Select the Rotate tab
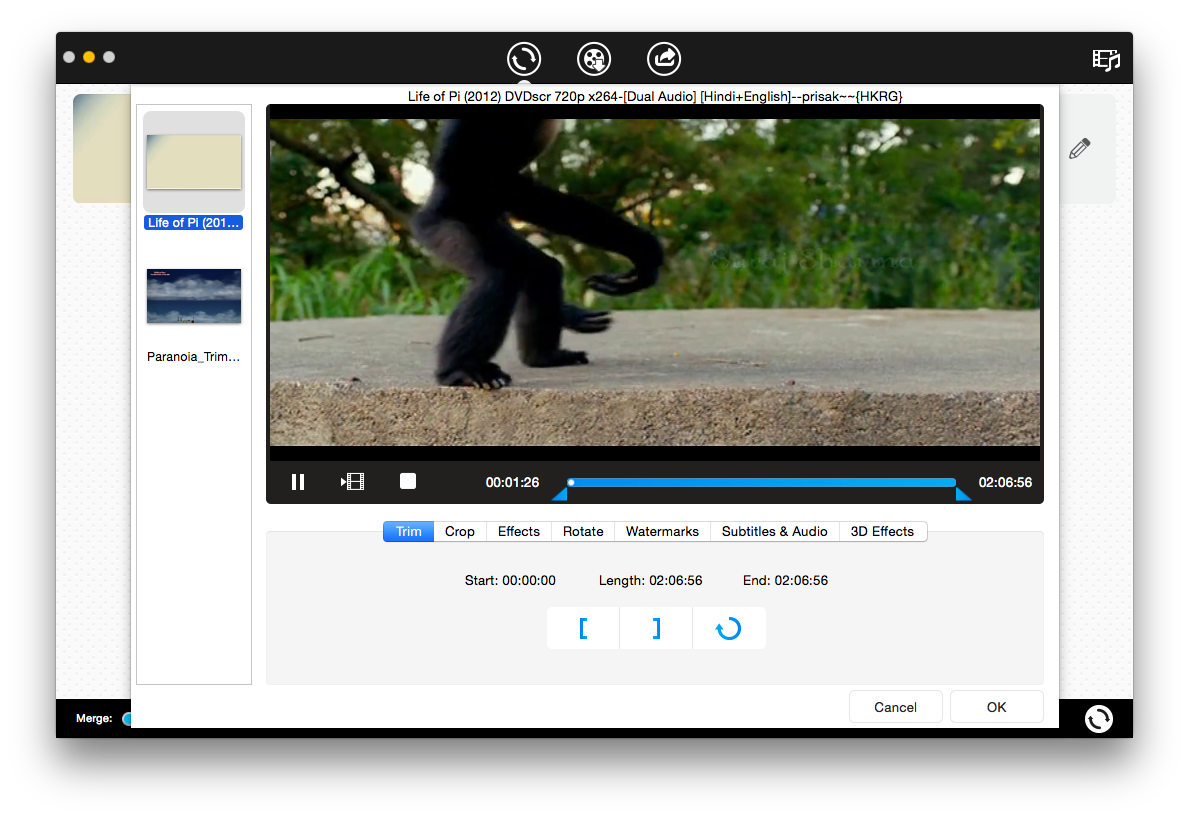 [x=583, y=531]
